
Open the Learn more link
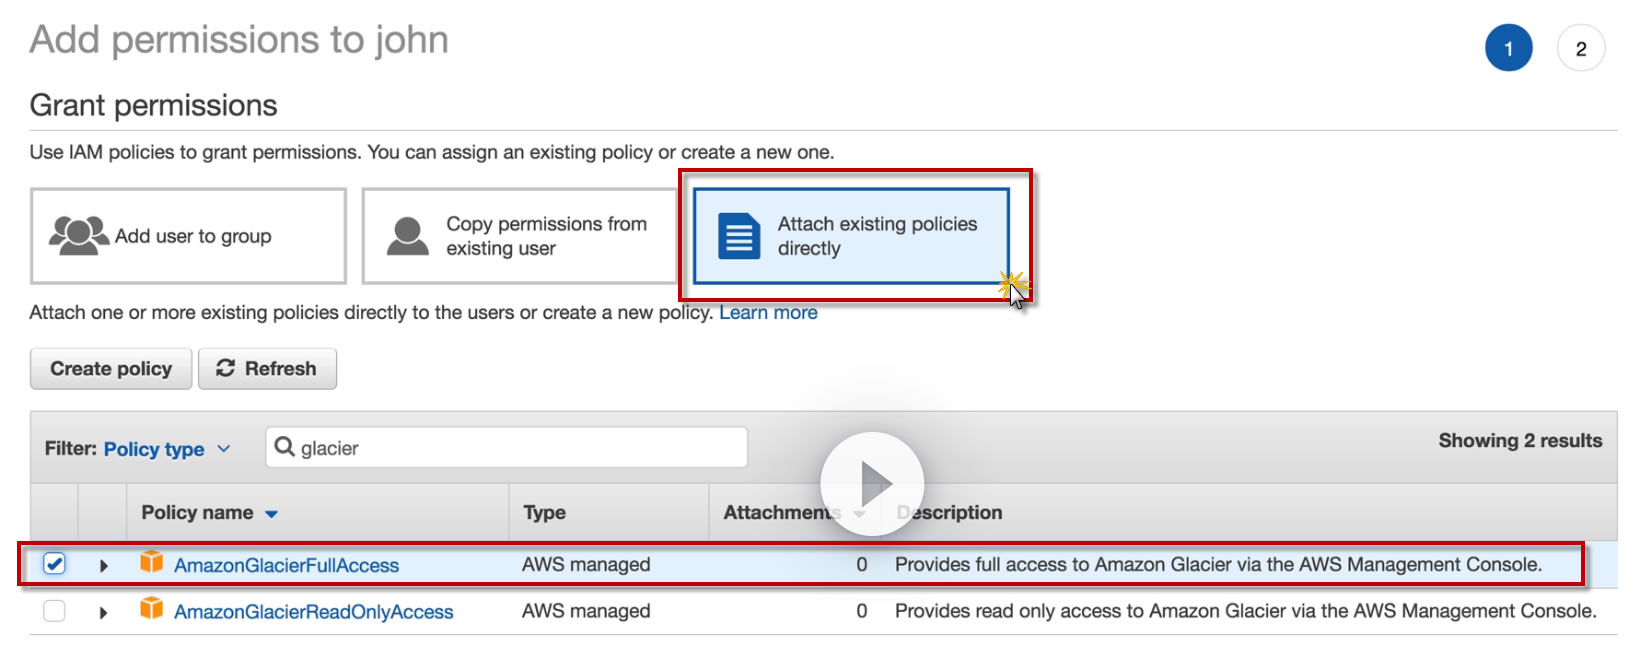point(768,312)
